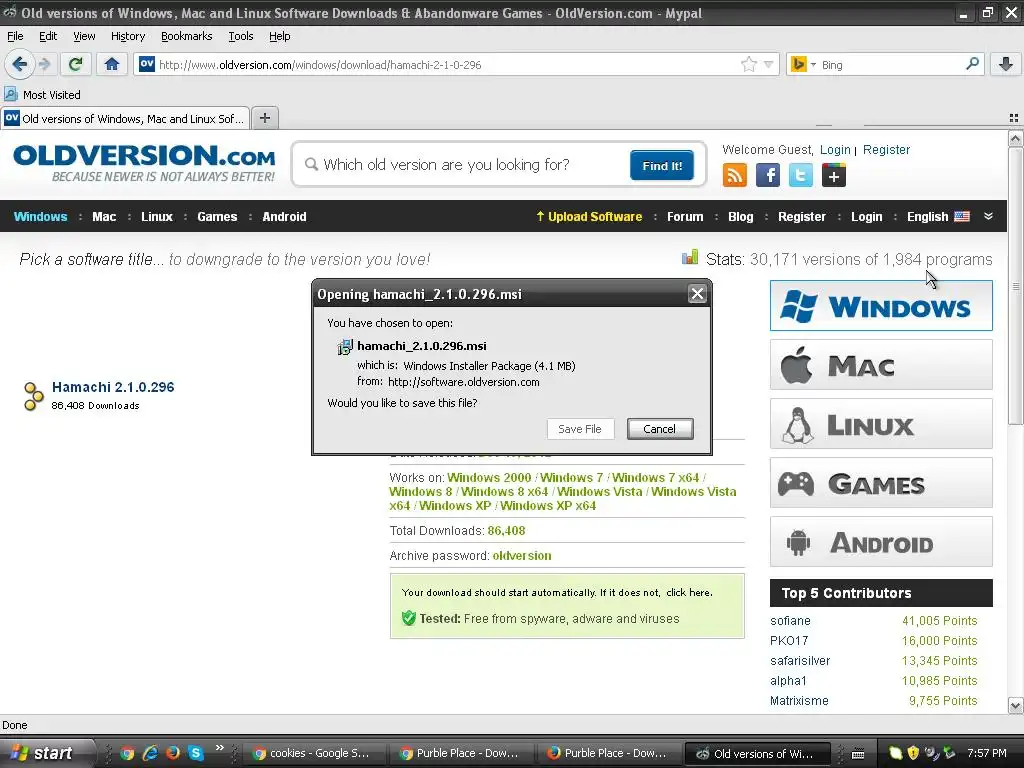Image resolution: width=1024 pixels, height=768 pixels.
Task: Open a new tab with the plus button
Action: point(264,118)
